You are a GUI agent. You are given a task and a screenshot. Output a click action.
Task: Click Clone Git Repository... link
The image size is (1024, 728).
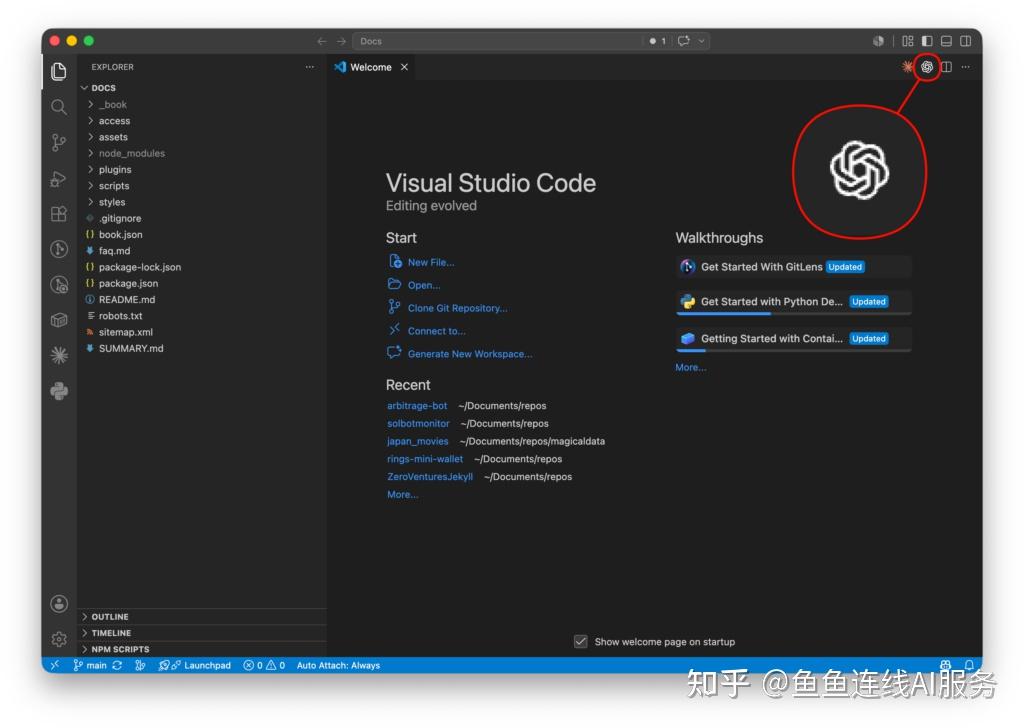[x=457, y=308]
